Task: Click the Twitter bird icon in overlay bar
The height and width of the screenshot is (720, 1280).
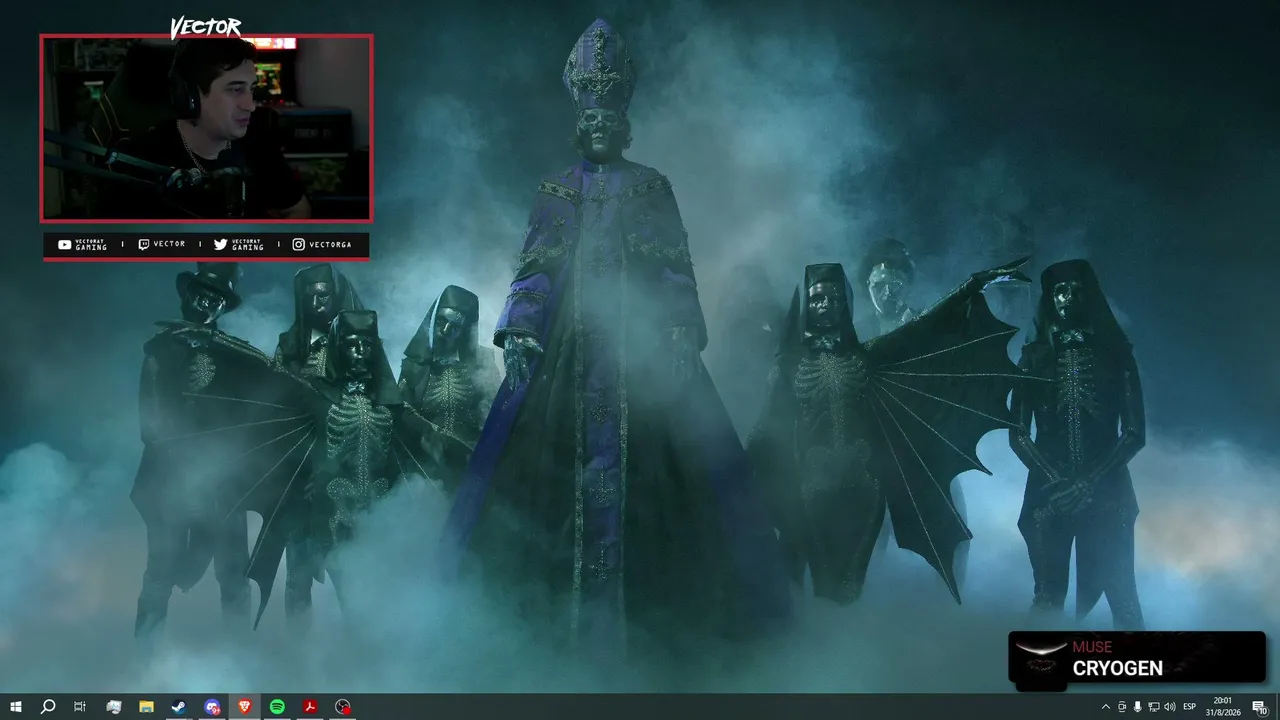Action: pos(220,244)
